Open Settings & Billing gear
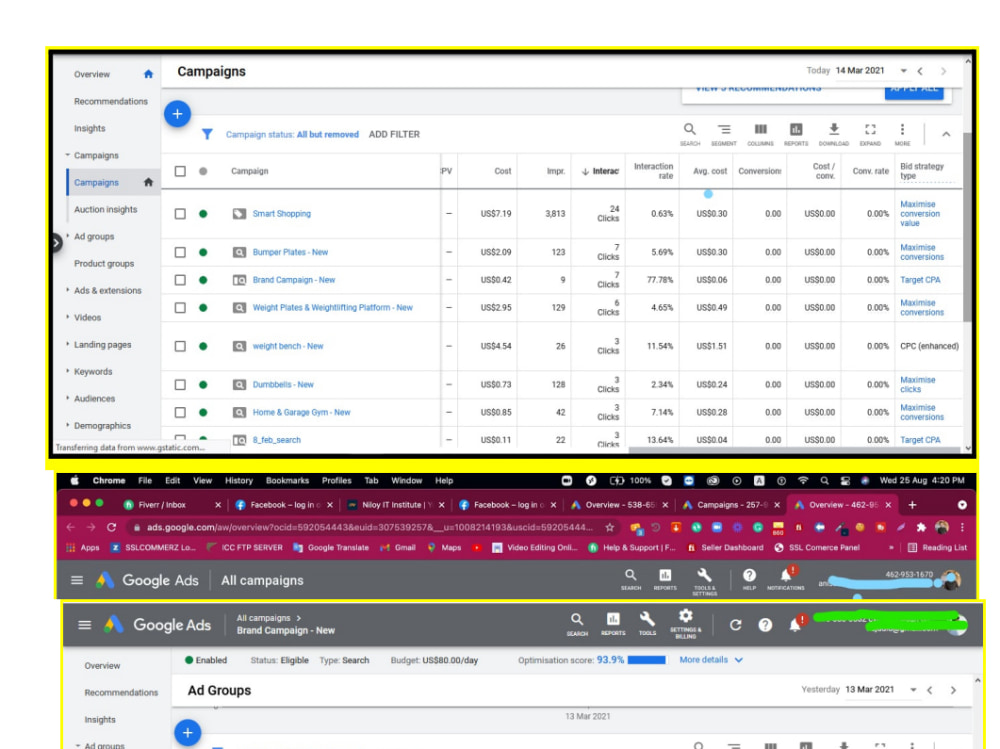 pos(686,624)
